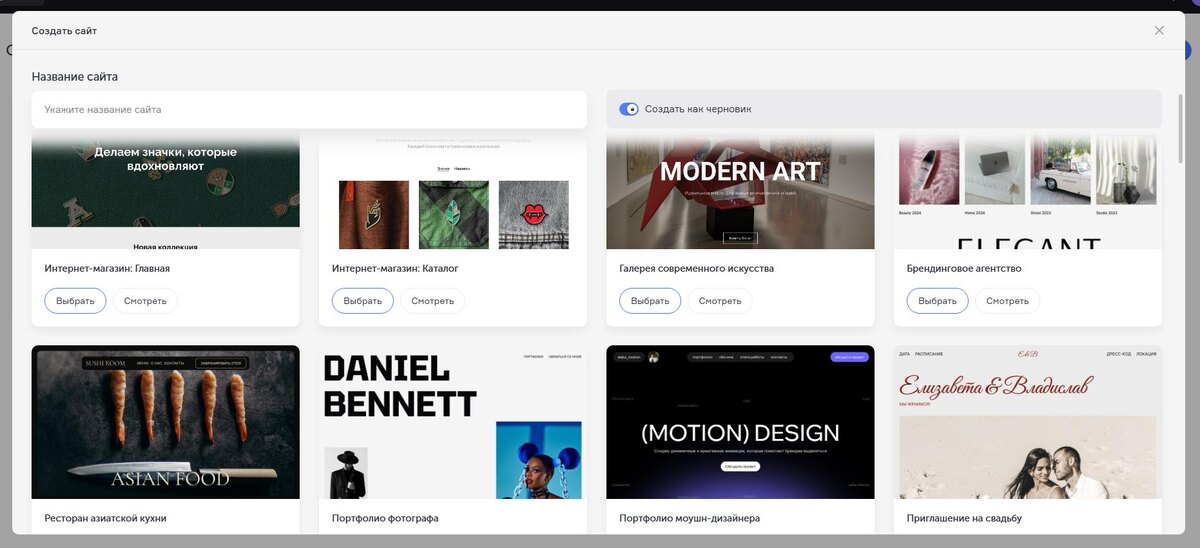Screen dimensions: 1200x548
Task: Open the Daniel Bennett portfolio thumbnail
Action: click(453, 422)
